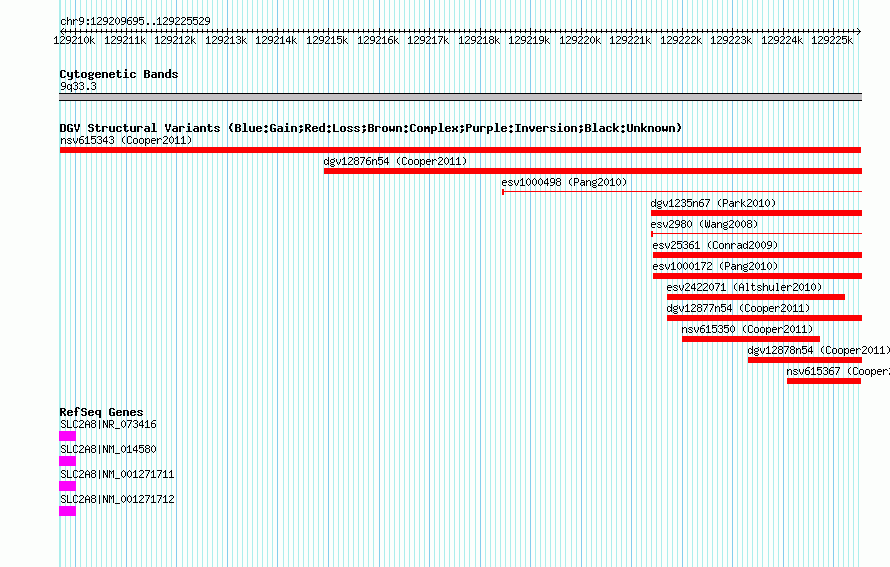The height and width of the screenshot is (567, 890).
Task: Open the dgv12876n54 (Cooper2011) variant label
Action: coord(395,161)
